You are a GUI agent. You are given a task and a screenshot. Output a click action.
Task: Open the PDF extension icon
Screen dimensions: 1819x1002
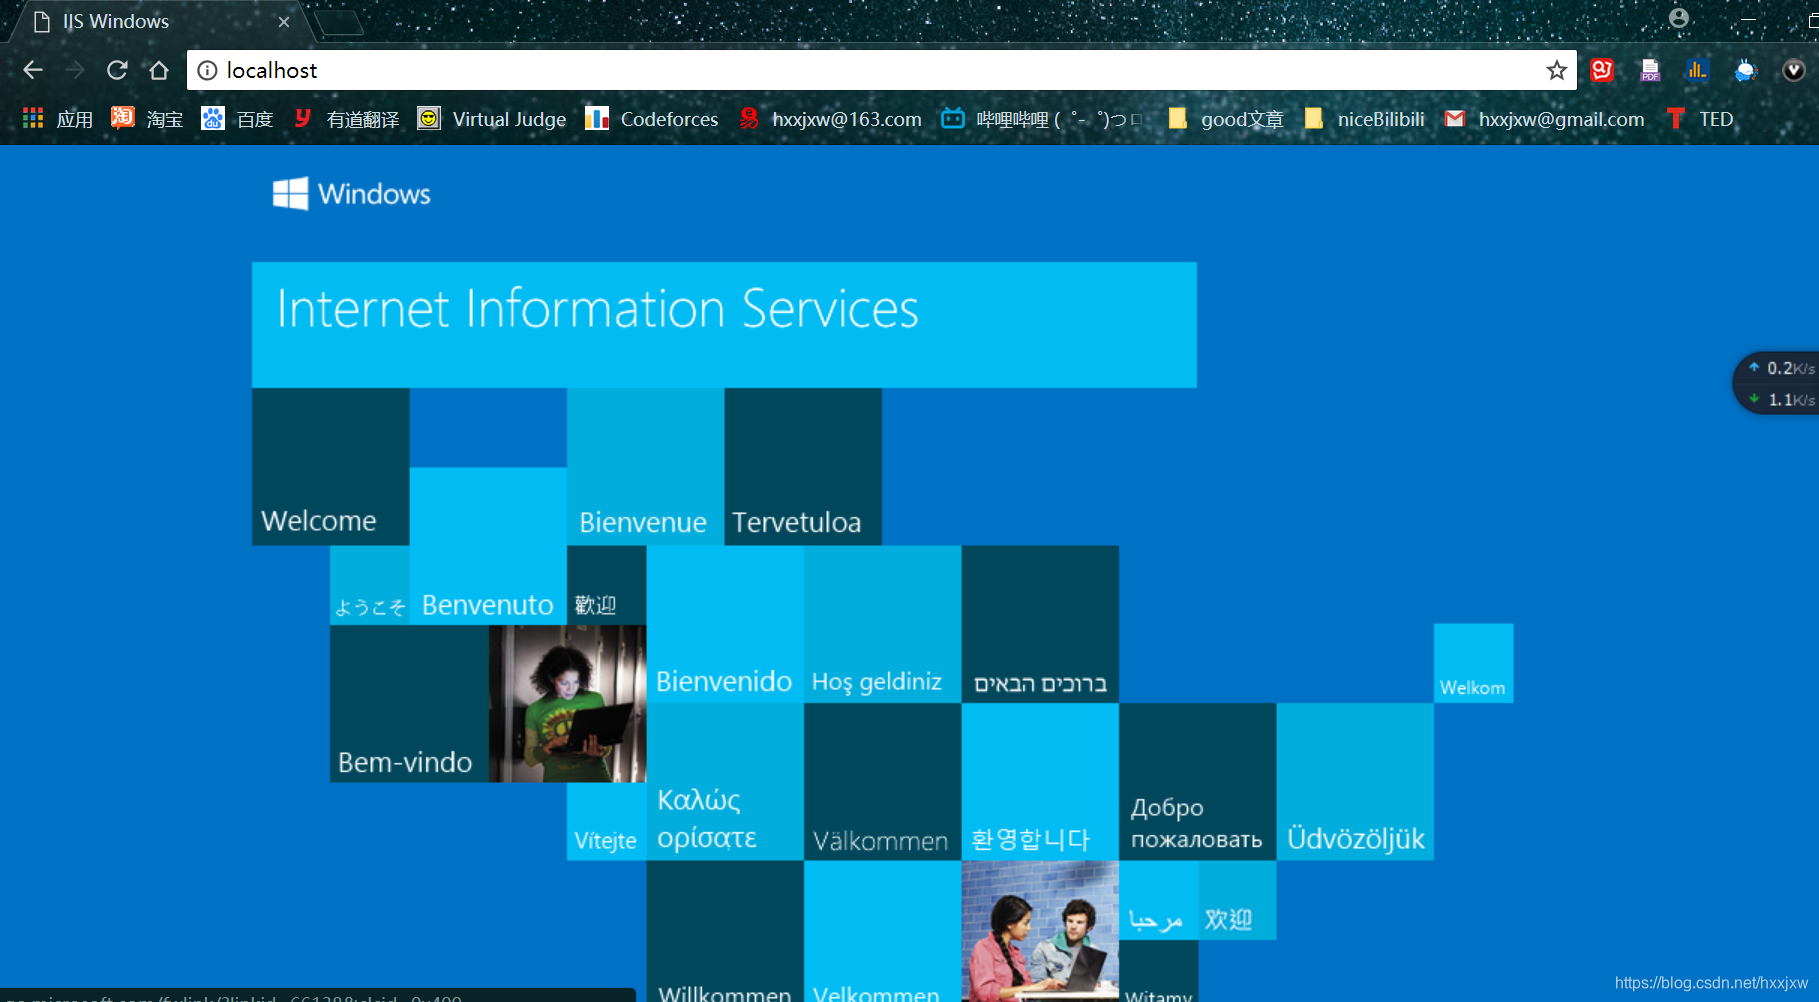(x=1650, y=70)
